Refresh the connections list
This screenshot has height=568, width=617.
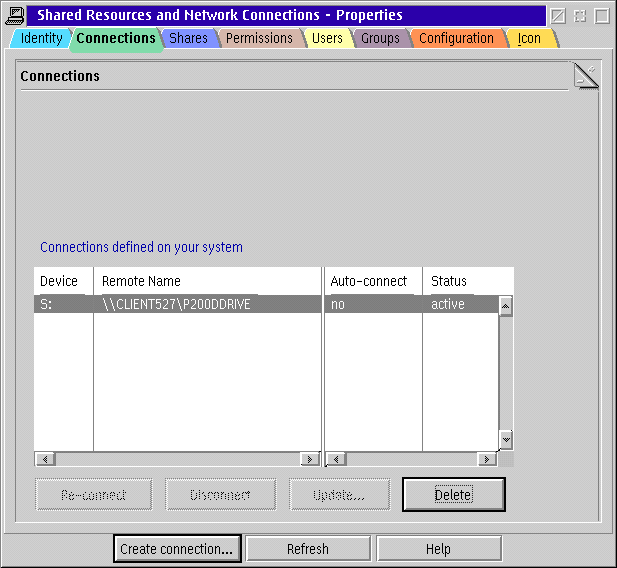tap(308, 549)
